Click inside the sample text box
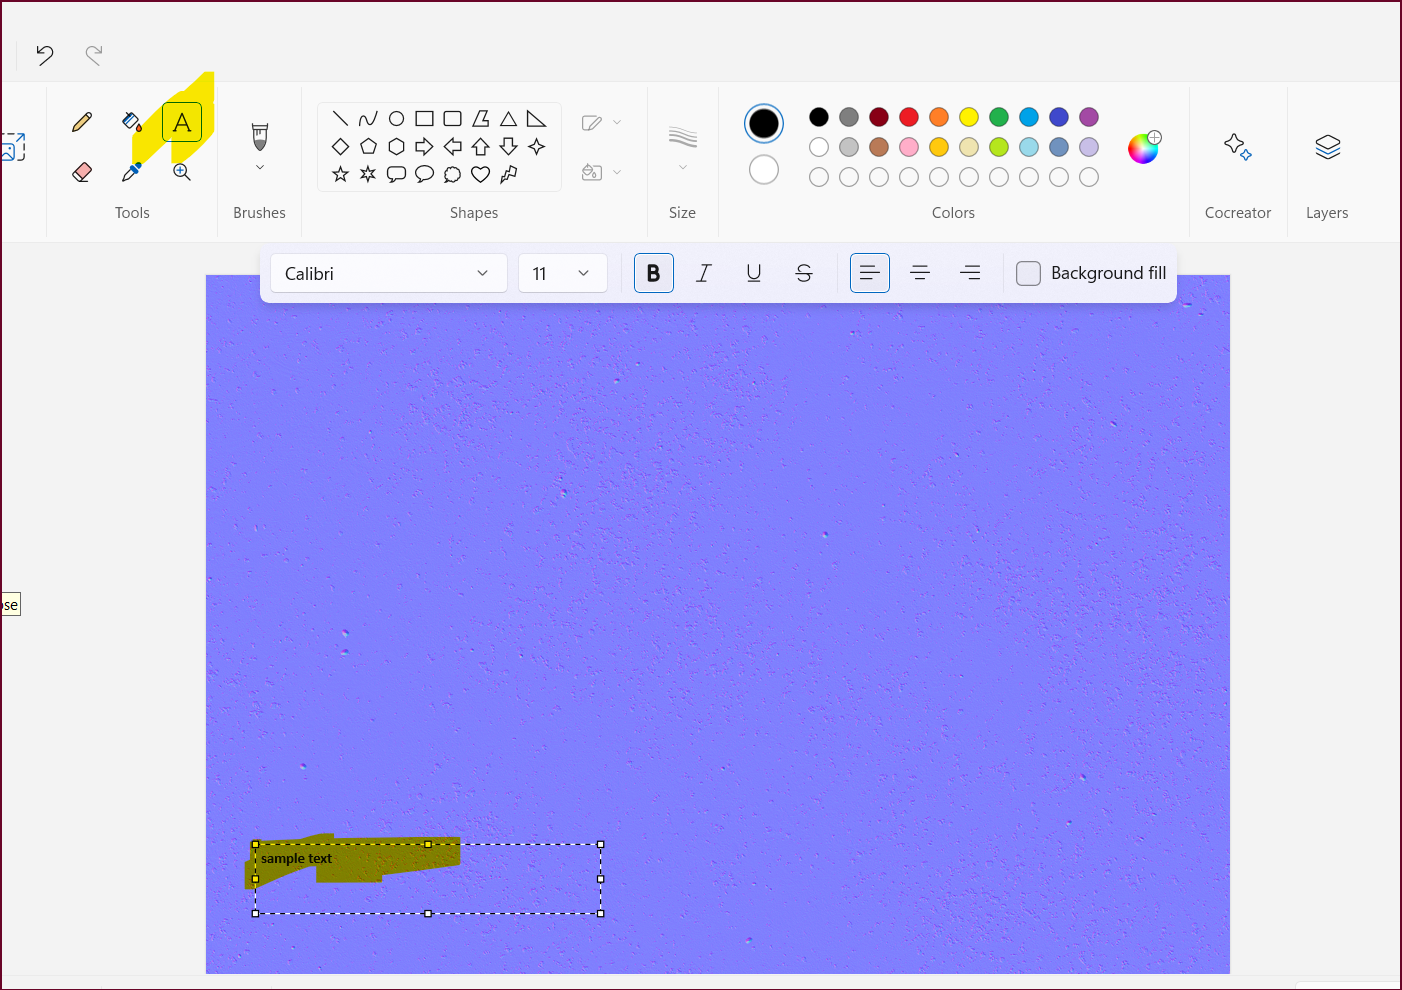Screen dimensions: 1402x990 [x=428, y=879]
